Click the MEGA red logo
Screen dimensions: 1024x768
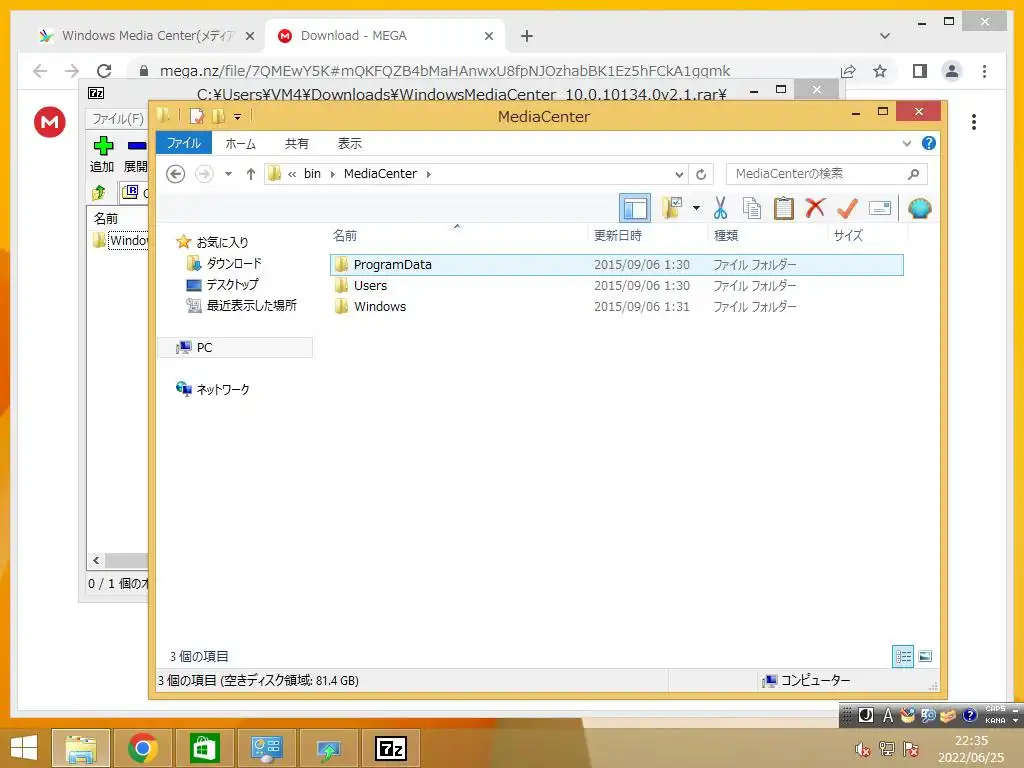click(50, 122)
